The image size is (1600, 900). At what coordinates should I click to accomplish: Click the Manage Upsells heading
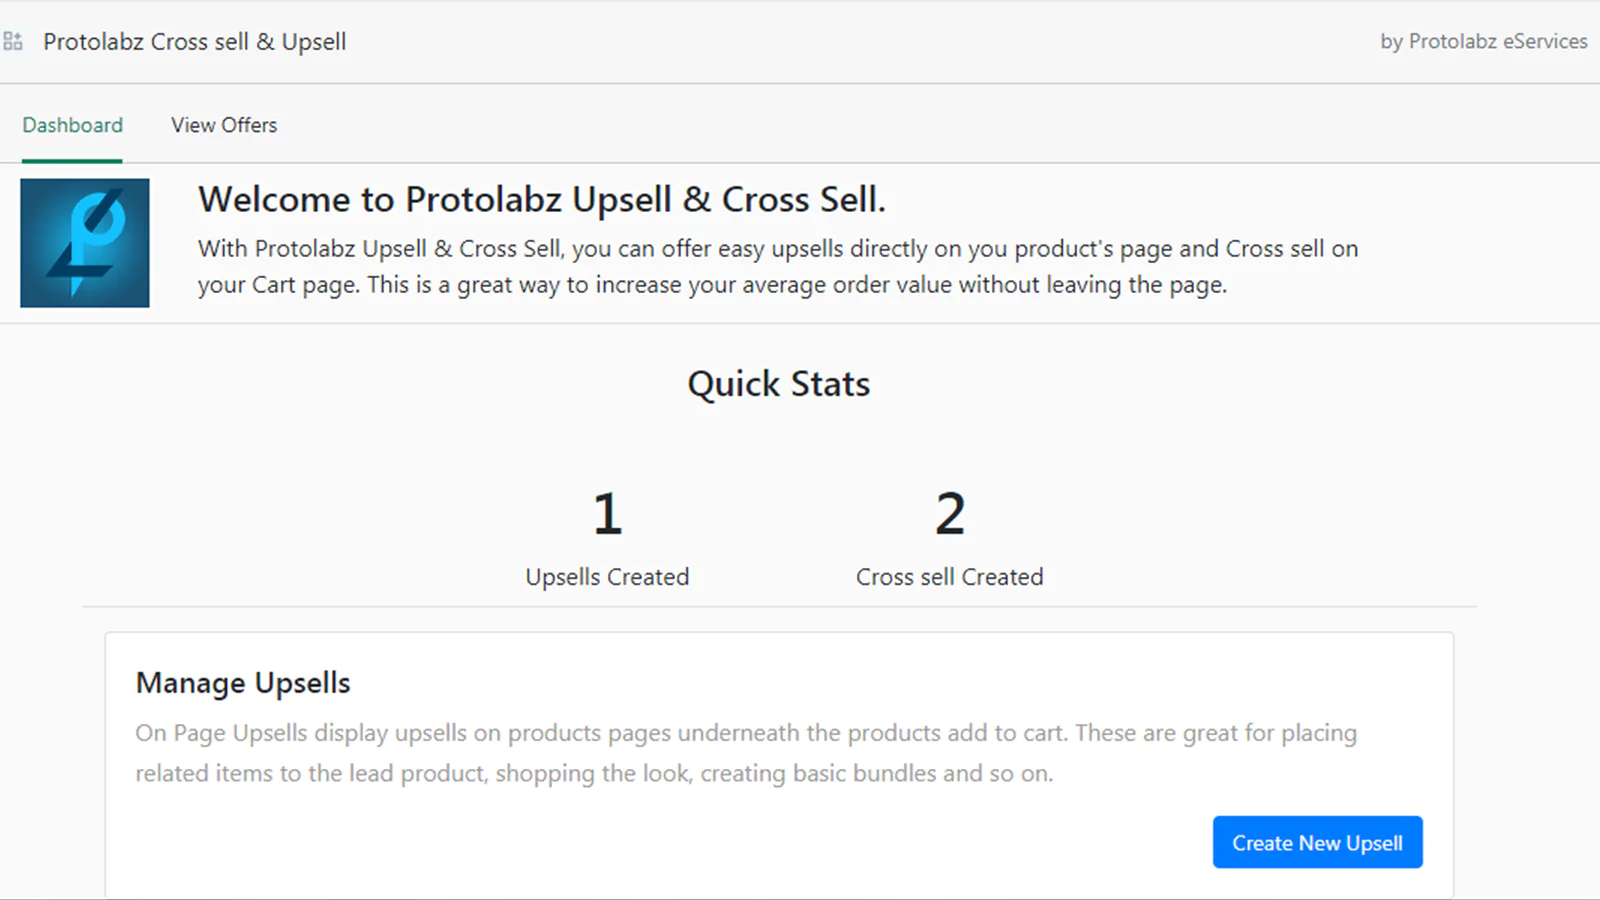coord(243,683)
